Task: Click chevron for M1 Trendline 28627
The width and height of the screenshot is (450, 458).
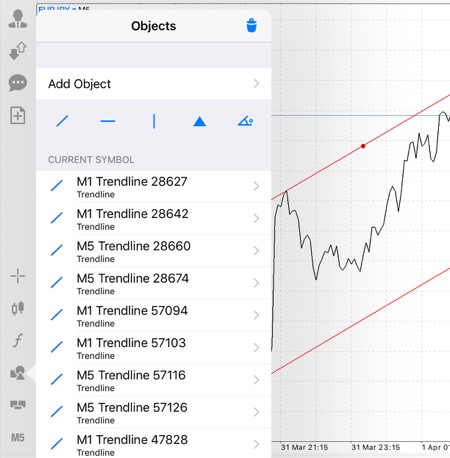Action: click(x=256, y=186)
